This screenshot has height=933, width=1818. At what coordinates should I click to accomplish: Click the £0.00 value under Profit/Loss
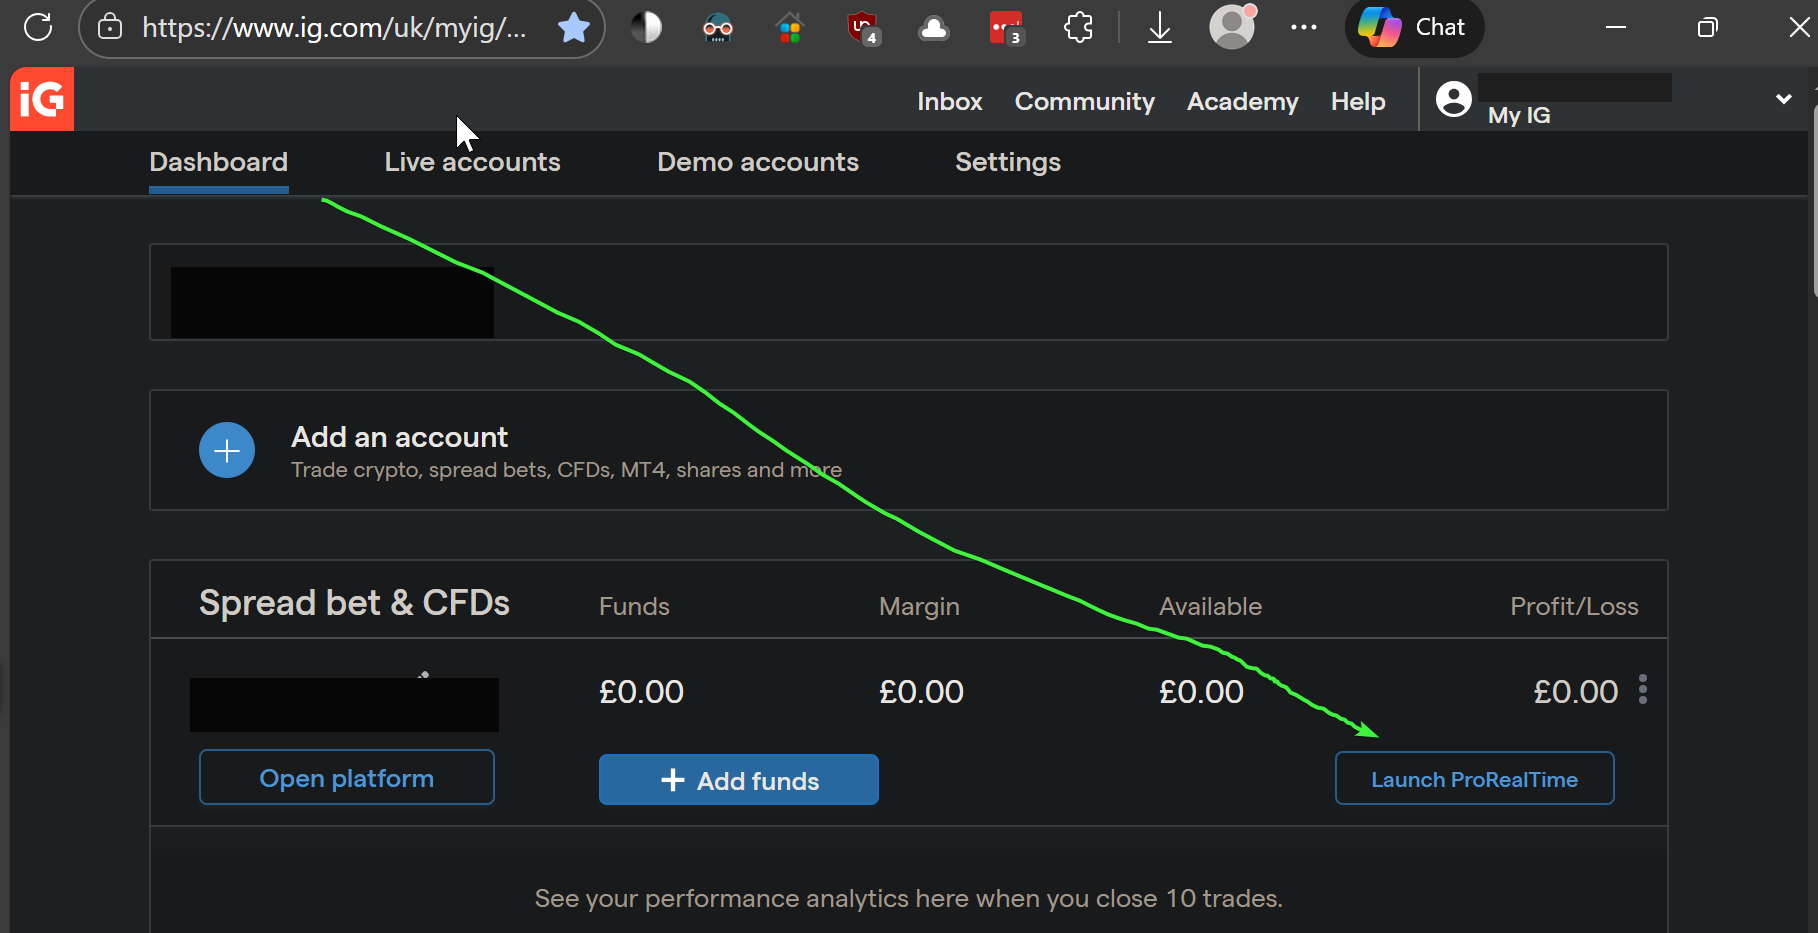[1576, 692]
